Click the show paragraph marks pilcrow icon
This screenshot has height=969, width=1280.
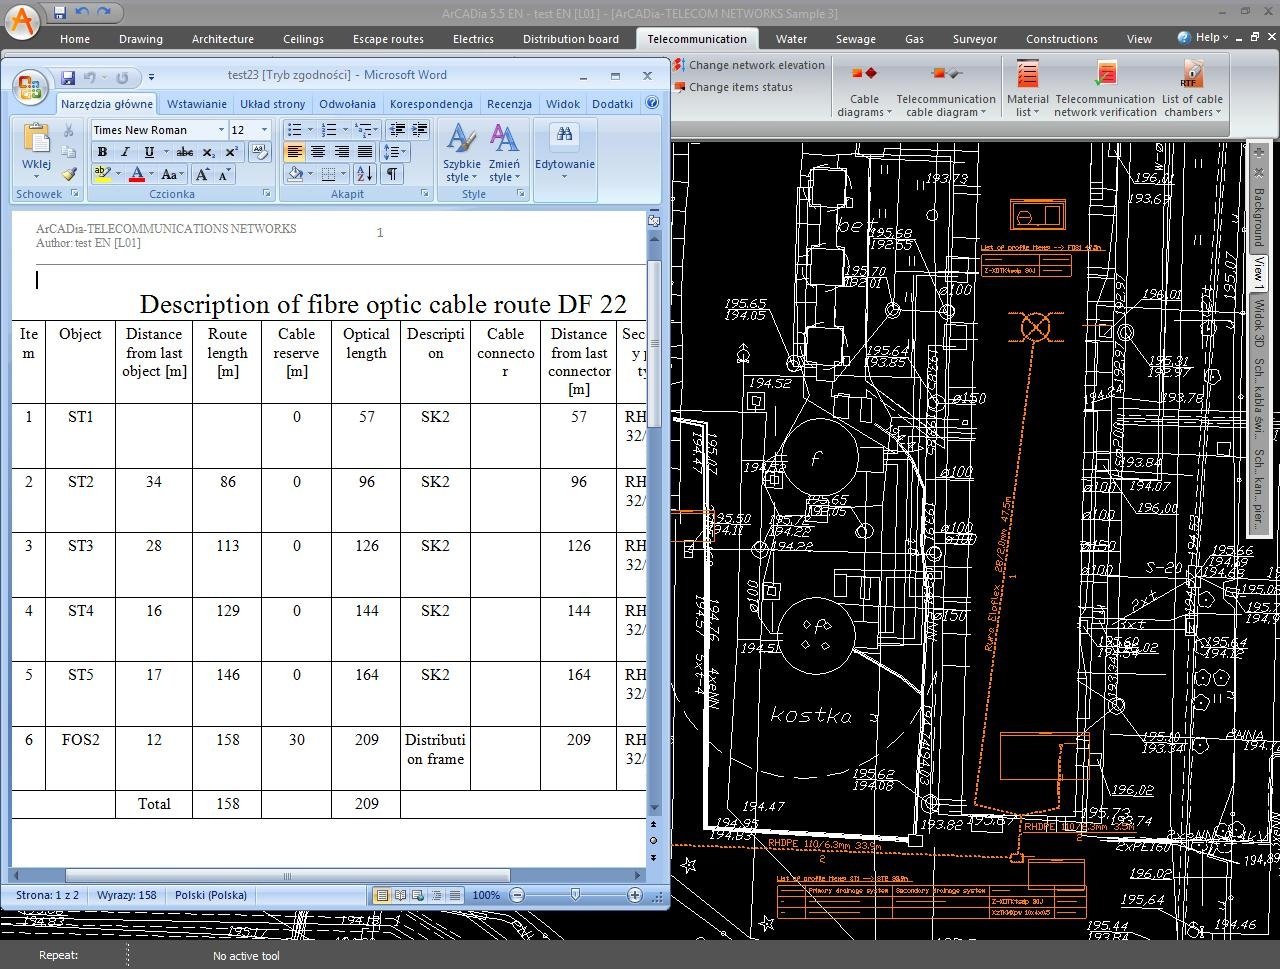point(392,174)
